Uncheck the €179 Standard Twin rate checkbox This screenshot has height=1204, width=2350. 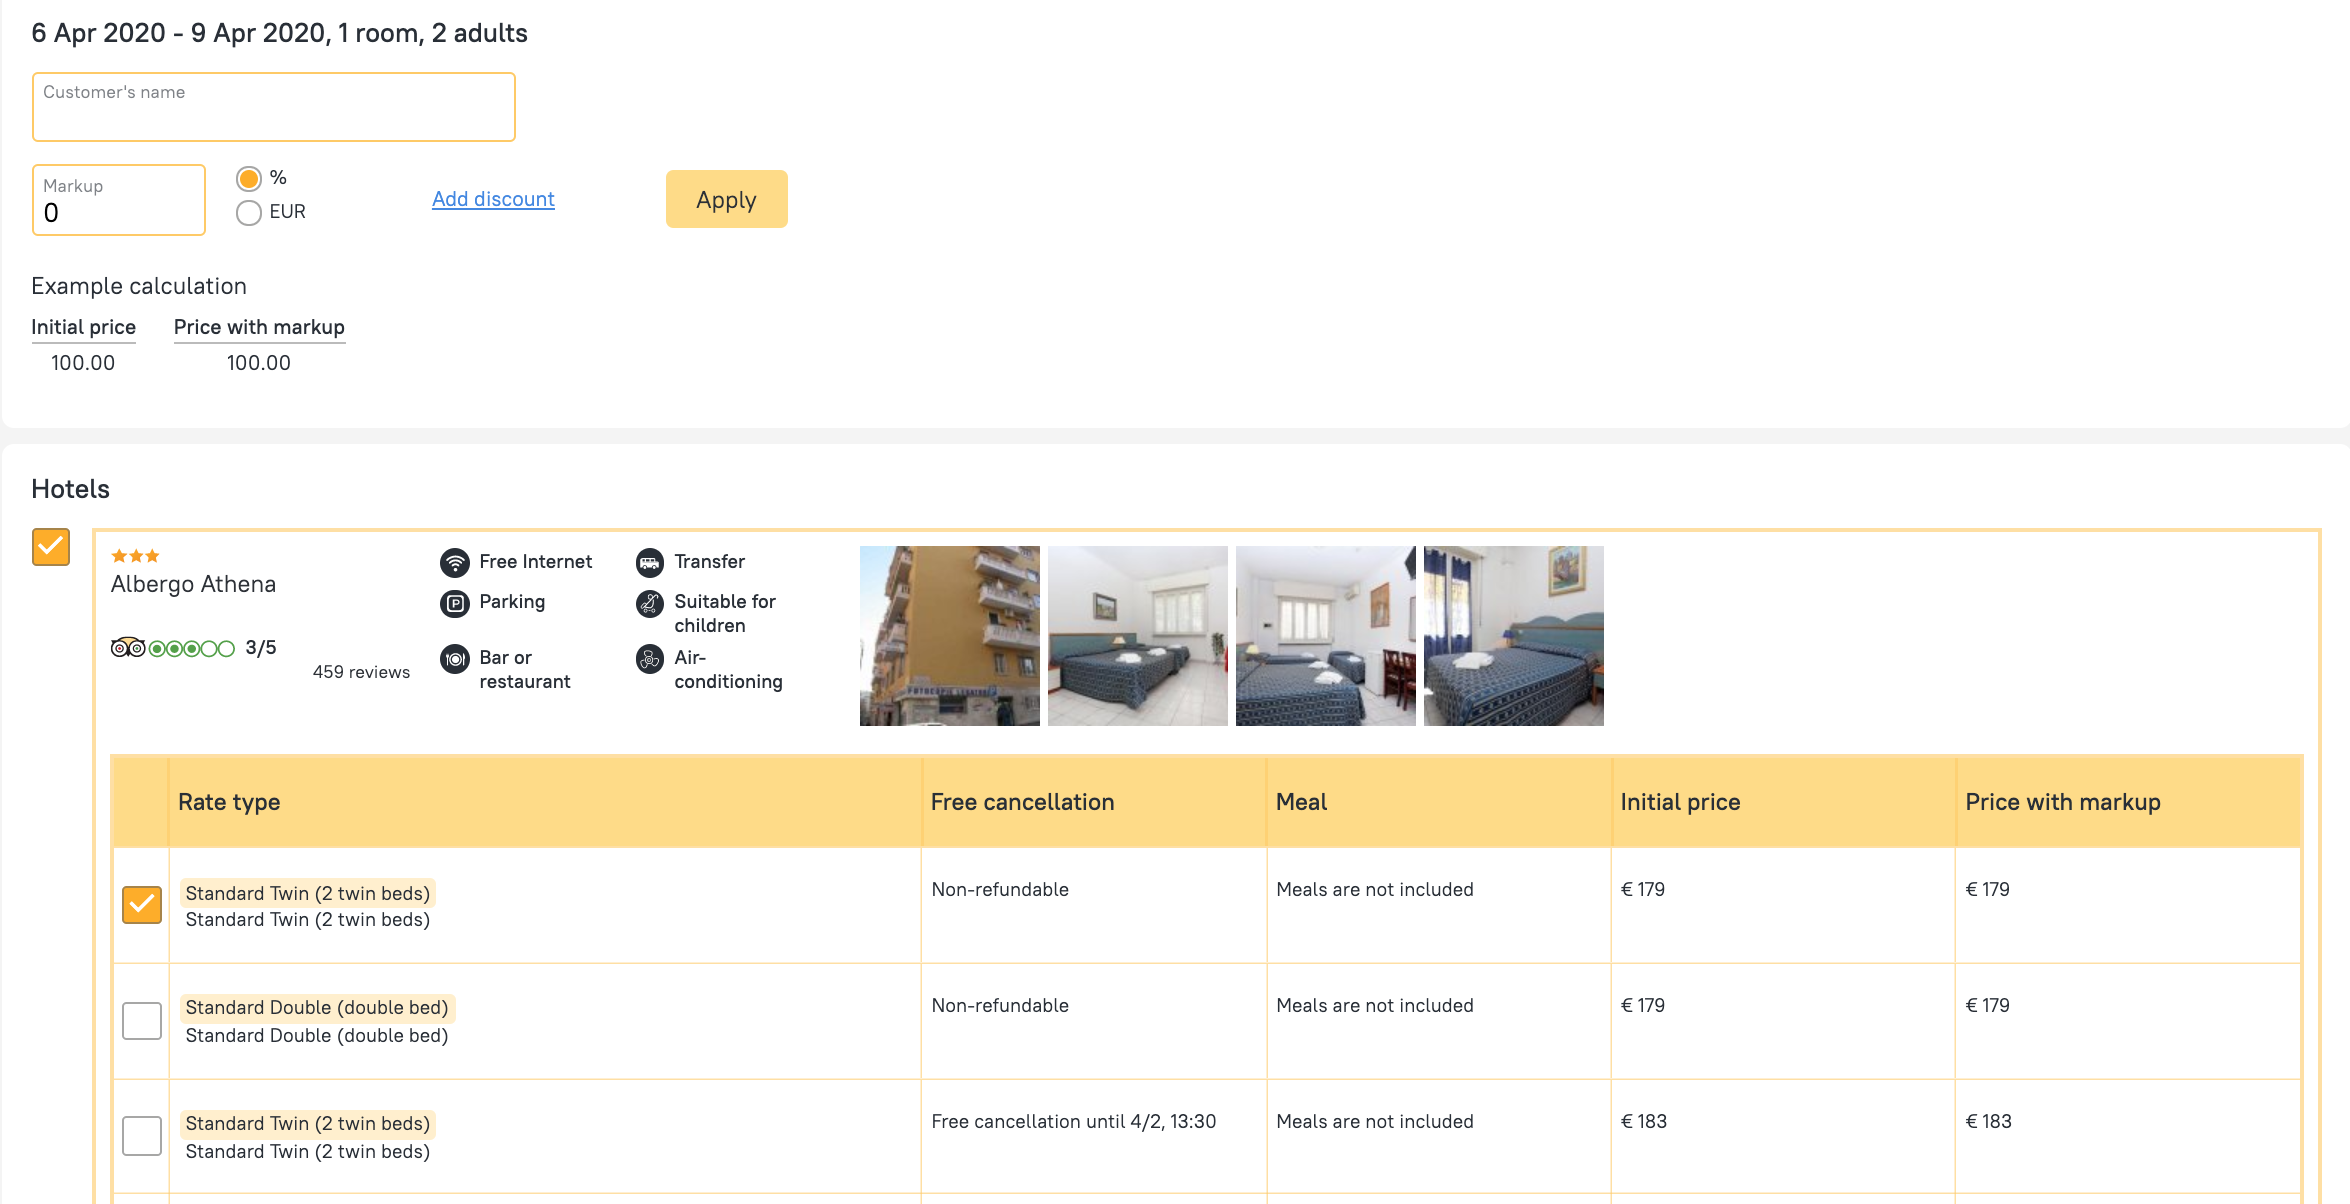pyautogui.click(x=142, y=905)
